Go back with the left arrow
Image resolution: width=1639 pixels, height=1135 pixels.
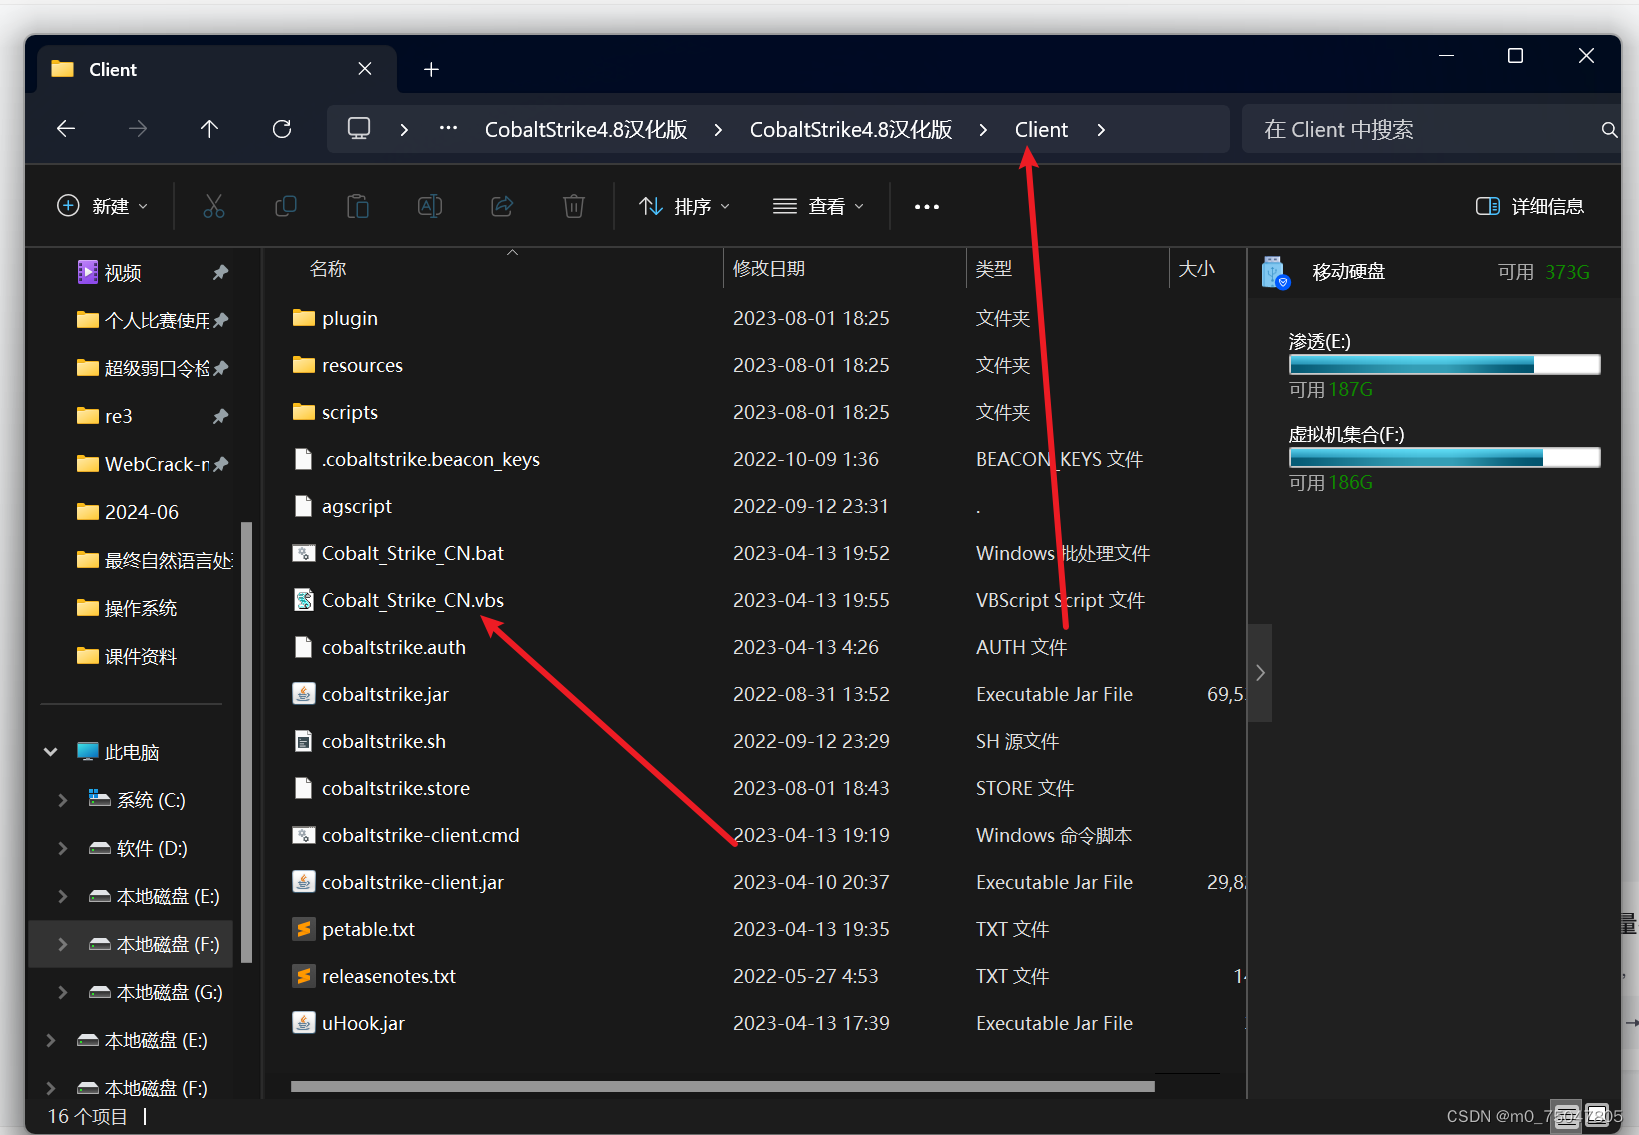pyautogui.click(x=66, y=129)
